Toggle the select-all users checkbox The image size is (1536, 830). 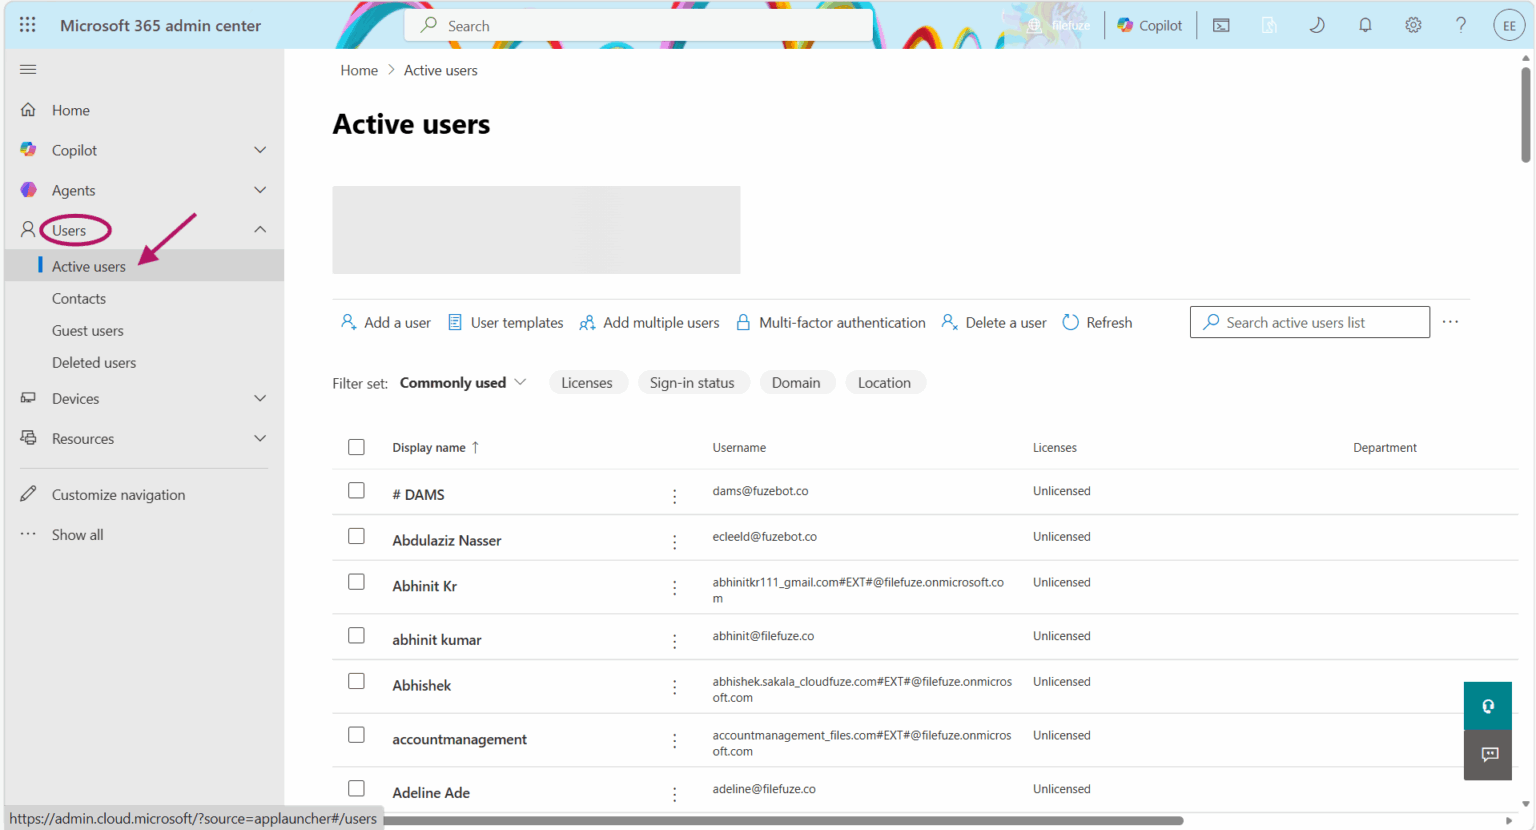[x=356, y=447]
